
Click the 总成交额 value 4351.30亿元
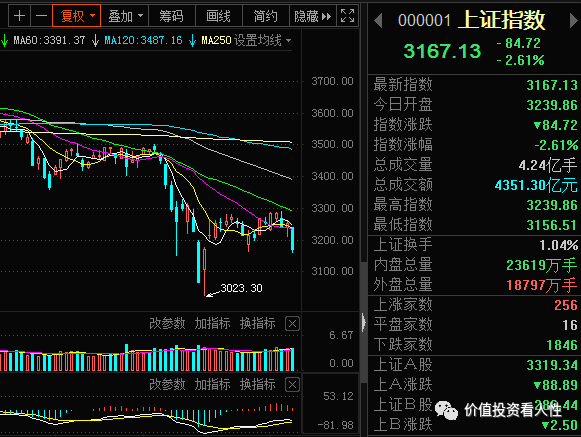536,185
